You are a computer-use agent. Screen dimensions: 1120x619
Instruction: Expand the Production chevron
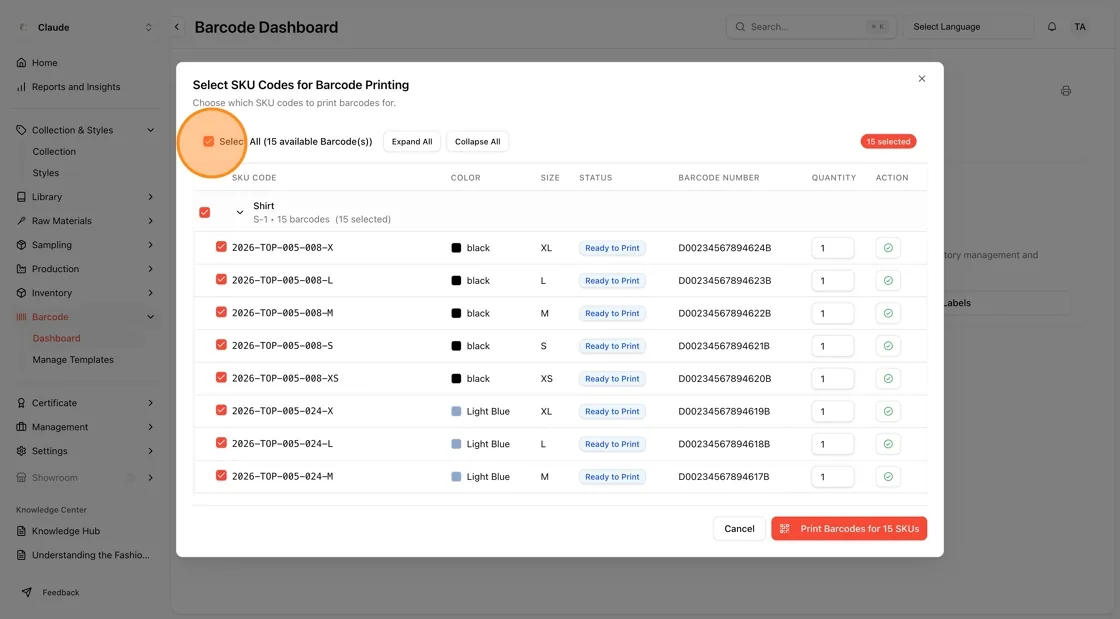point(151,269)
